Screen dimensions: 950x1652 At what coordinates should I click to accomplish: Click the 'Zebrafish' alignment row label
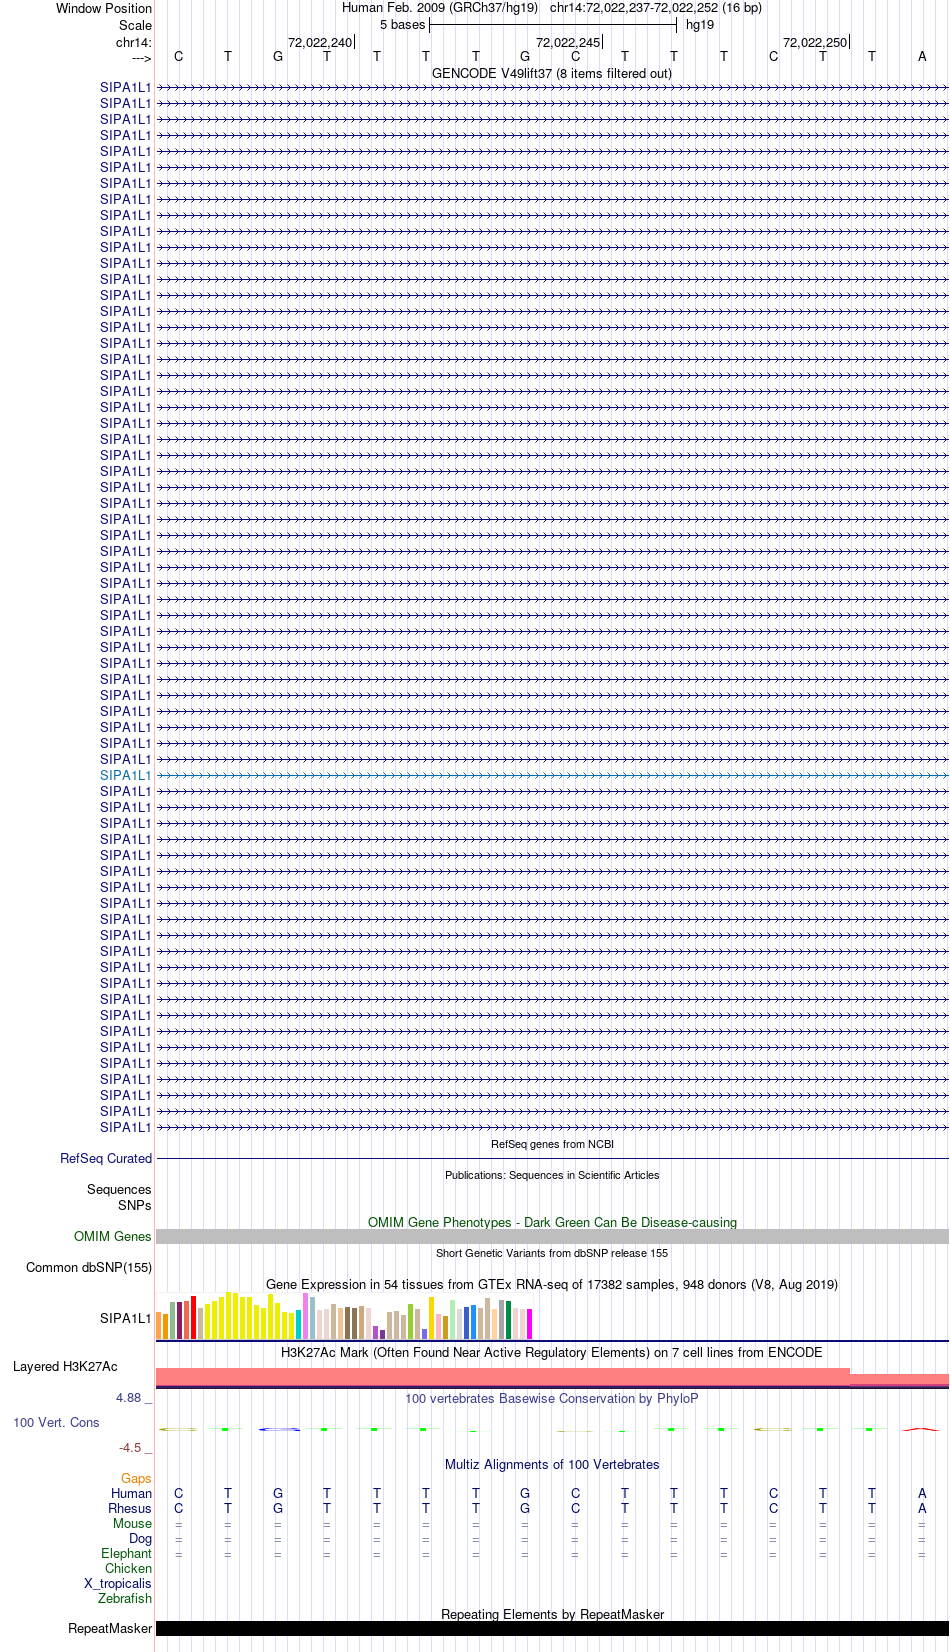(x=125, y=1599)
